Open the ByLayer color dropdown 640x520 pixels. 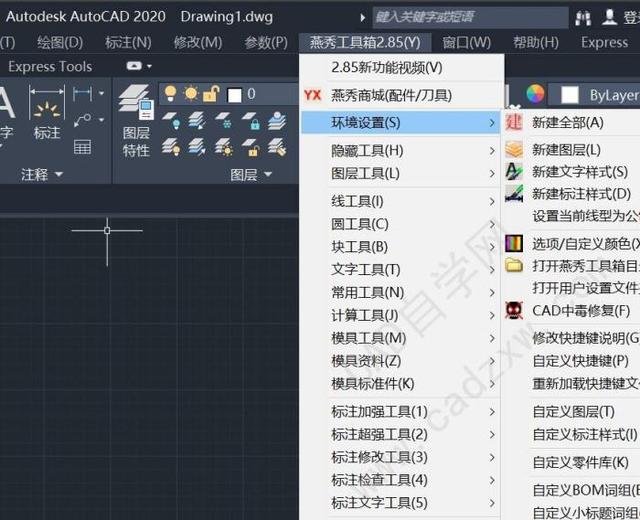(x=593, y=95)
